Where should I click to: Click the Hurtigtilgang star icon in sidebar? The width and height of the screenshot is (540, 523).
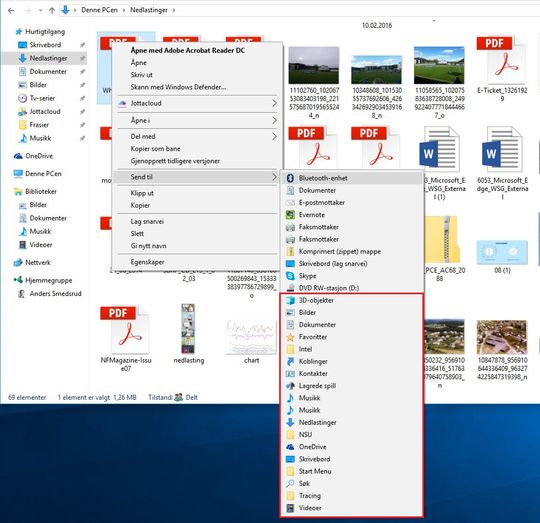19,32
